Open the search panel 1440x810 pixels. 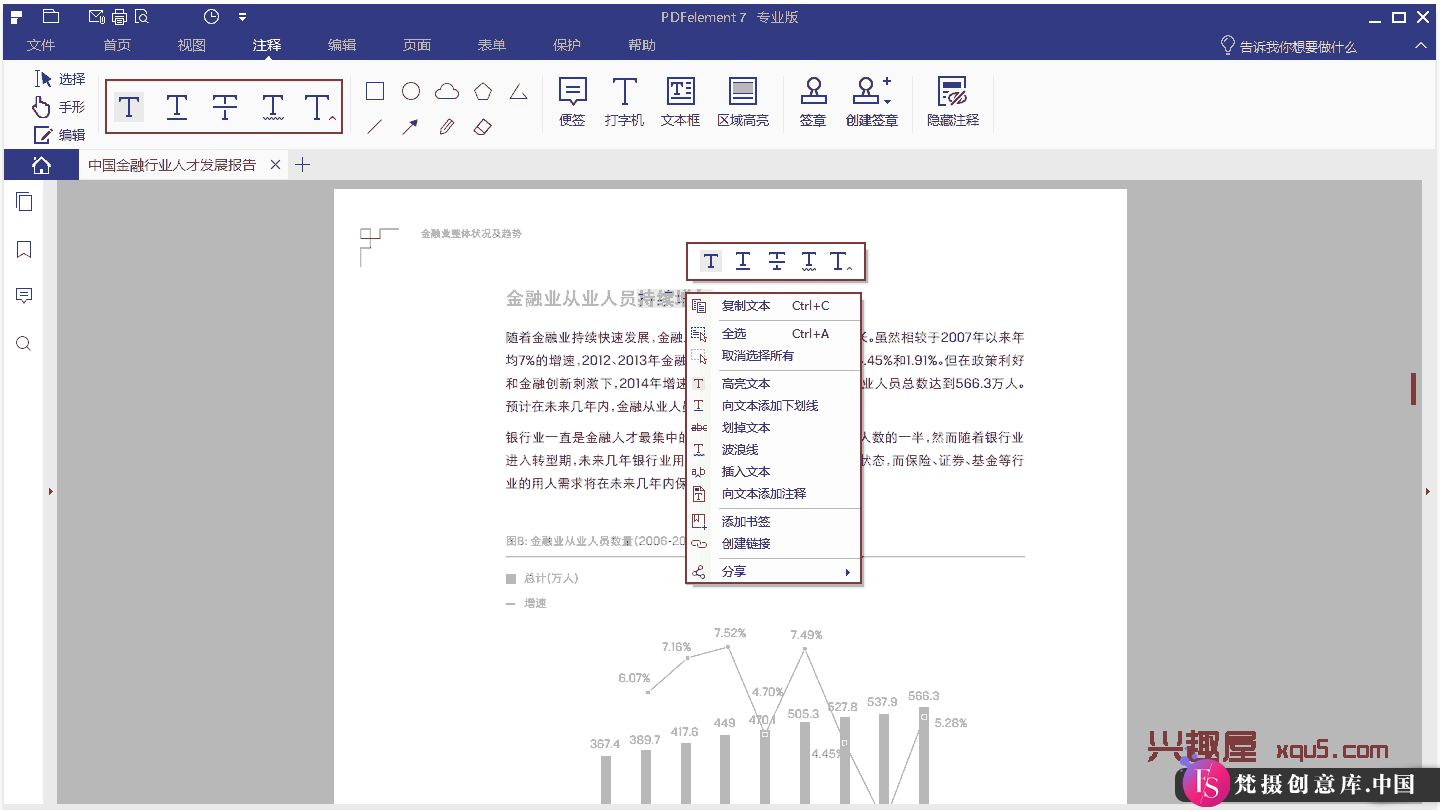pos(24,344)
